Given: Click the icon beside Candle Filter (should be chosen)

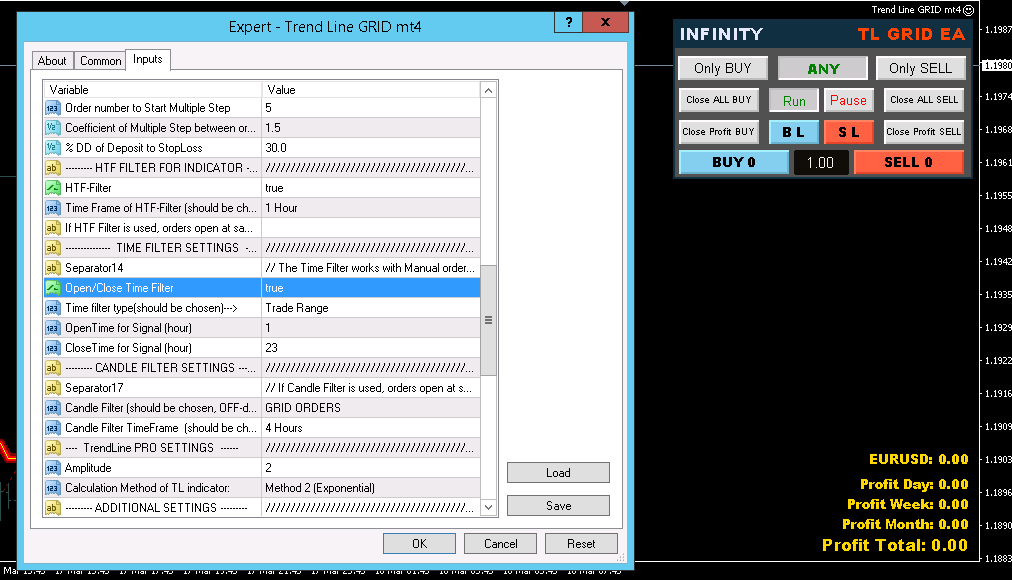Looking at the screenshot, I should click(53, 408).
